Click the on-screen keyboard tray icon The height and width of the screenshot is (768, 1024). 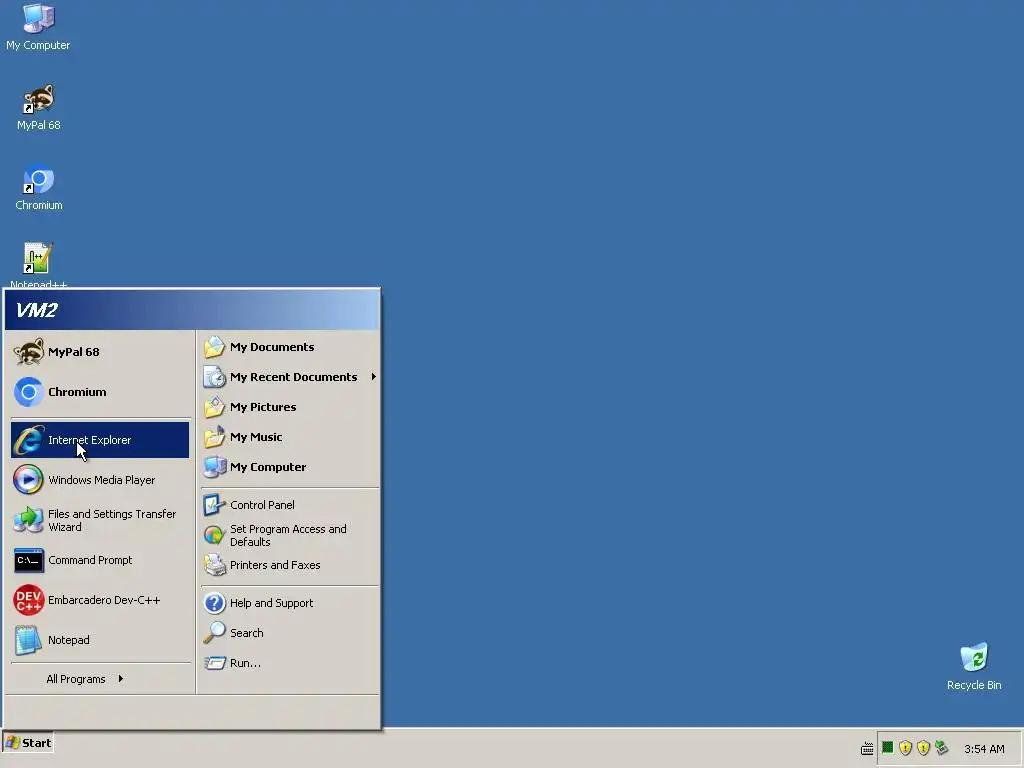click(867, 749)
